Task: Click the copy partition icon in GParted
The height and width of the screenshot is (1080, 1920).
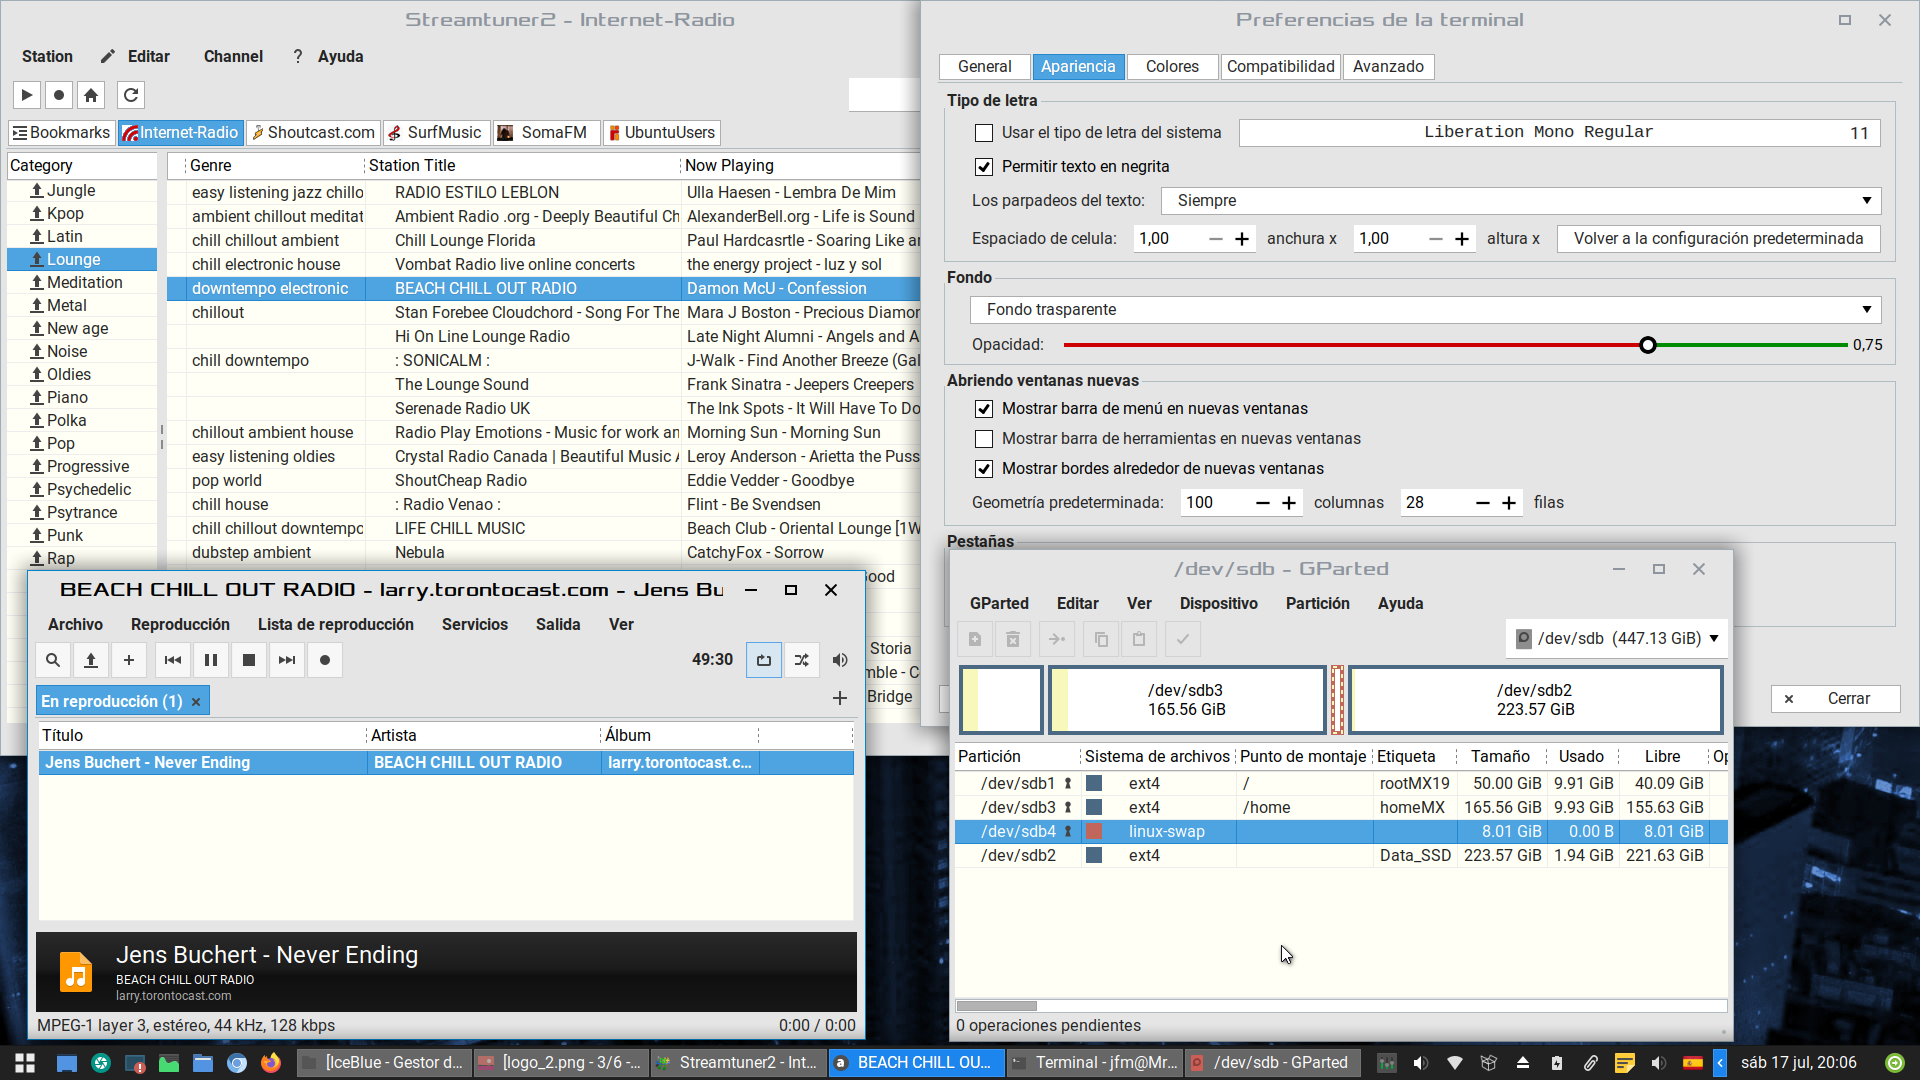Action: coord(1101,639)
